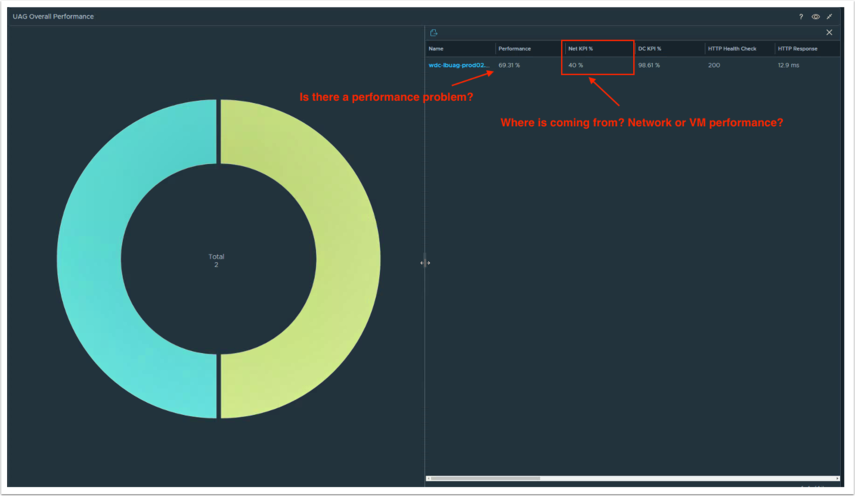Screen dimensions: 855x496
Task: Open the wdc-ibuag-prod02 object link
Action: point(458,65)
